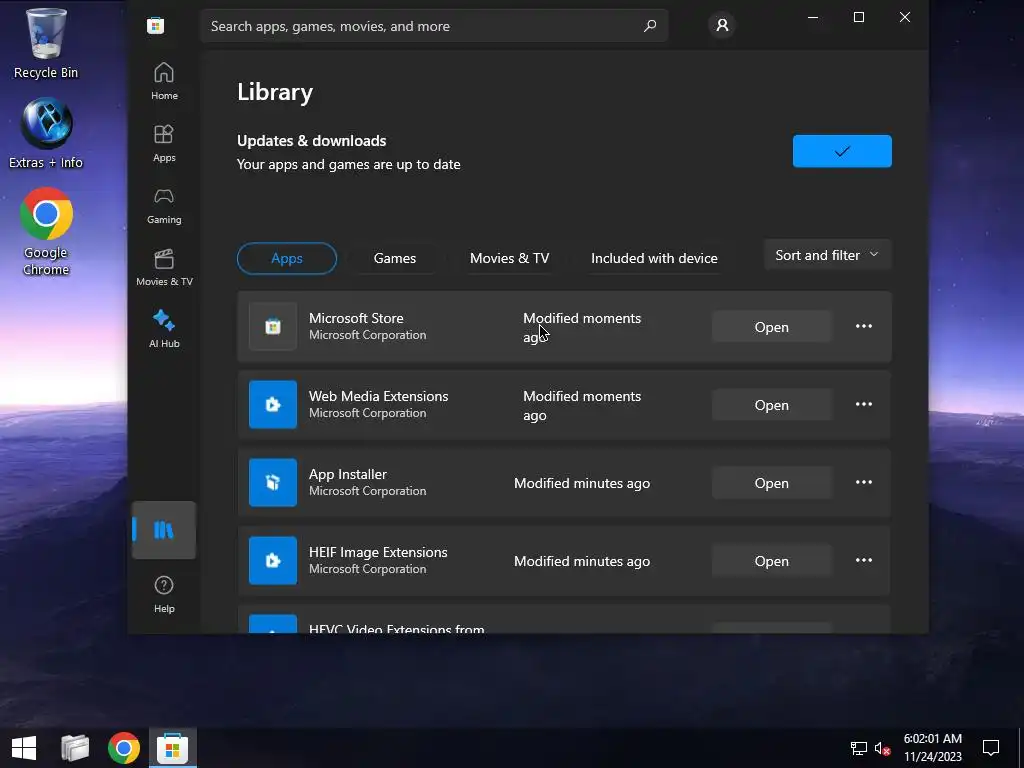The width and height of the screenshot is (1024, 768).
Task: Open Web Media Extensions via Open button
Action: [772, 405]
